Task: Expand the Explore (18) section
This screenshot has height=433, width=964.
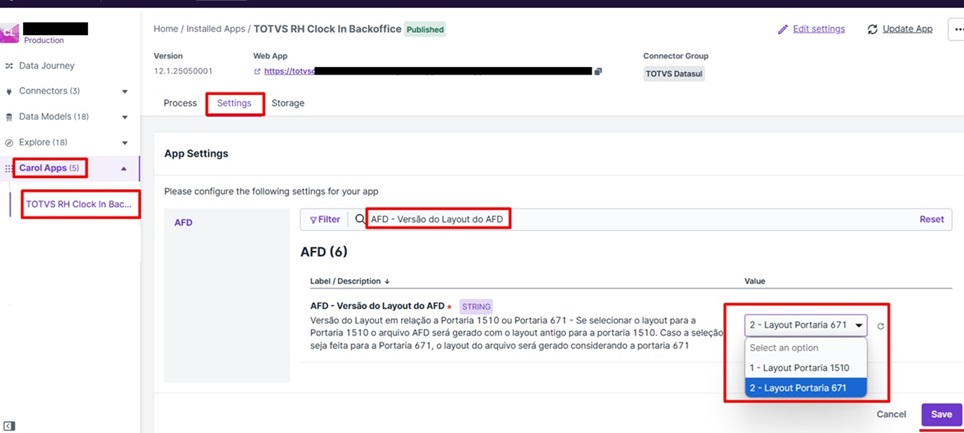Action: tap(125, 143)
